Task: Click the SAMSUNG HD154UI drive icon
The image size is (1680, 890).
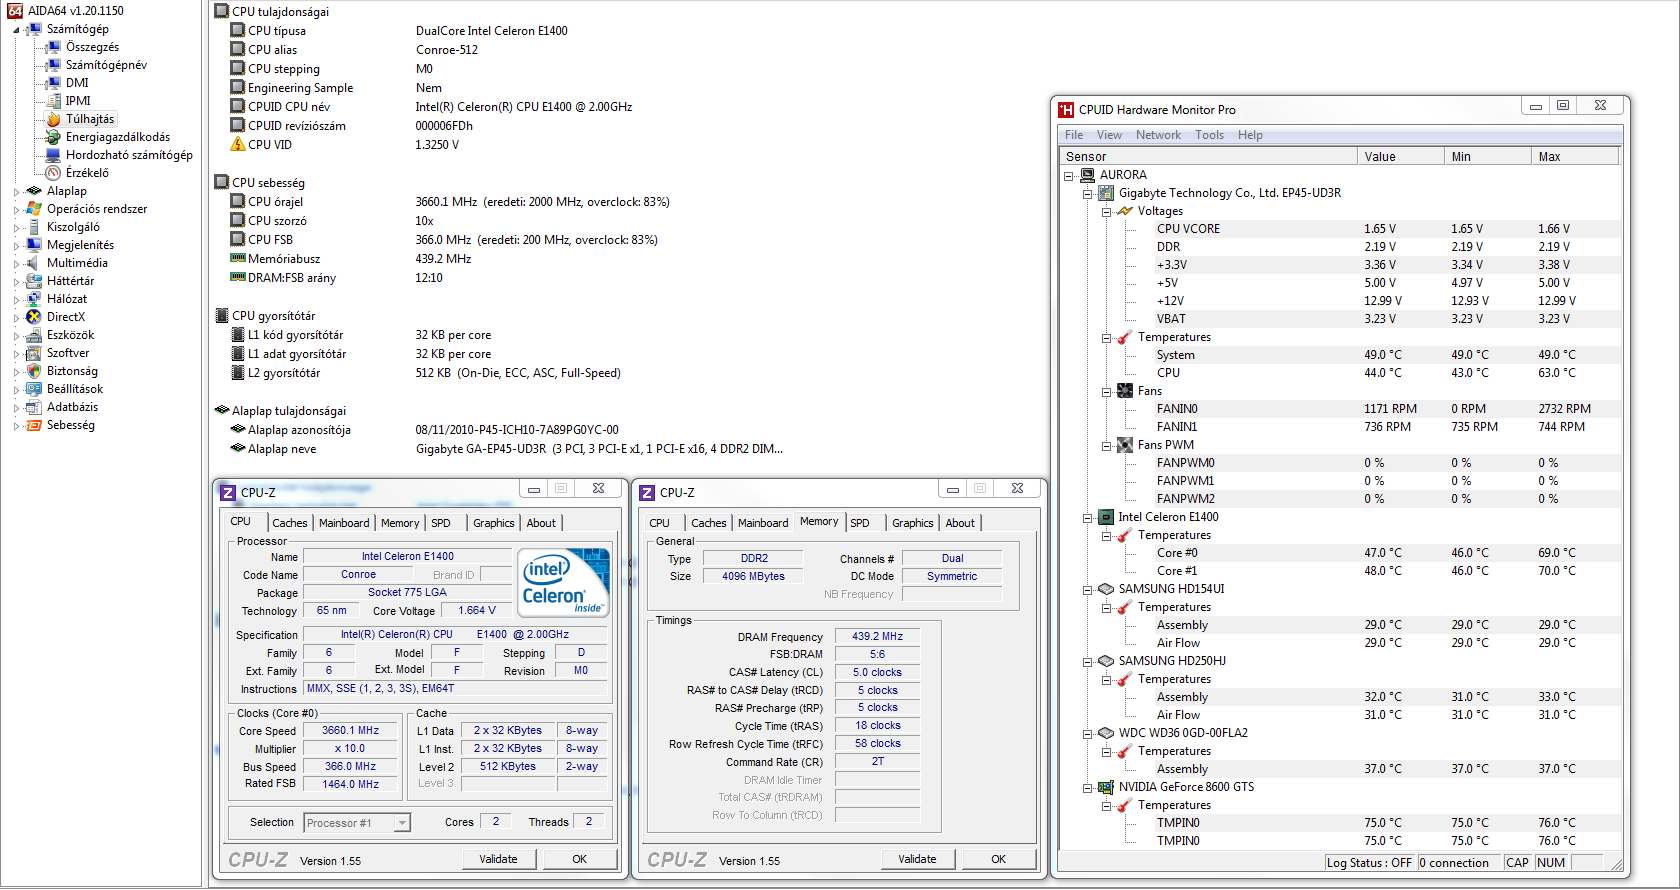Action: coord(1106,589)
